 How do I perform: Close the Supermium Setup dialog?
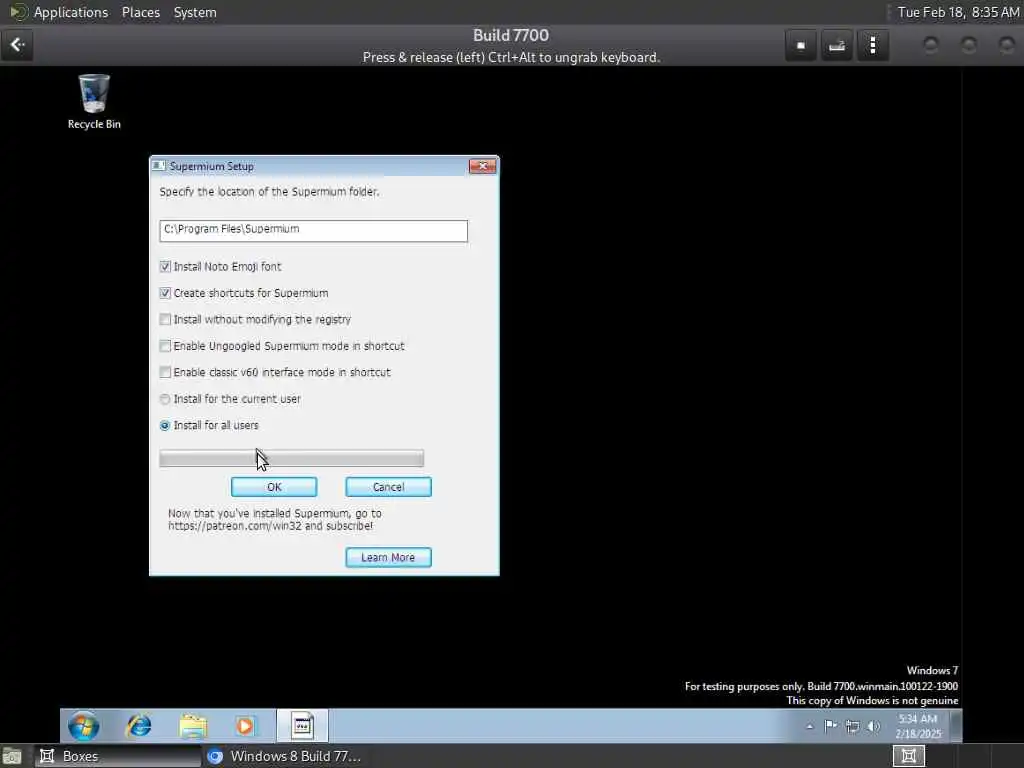click(x=483, y=166)
